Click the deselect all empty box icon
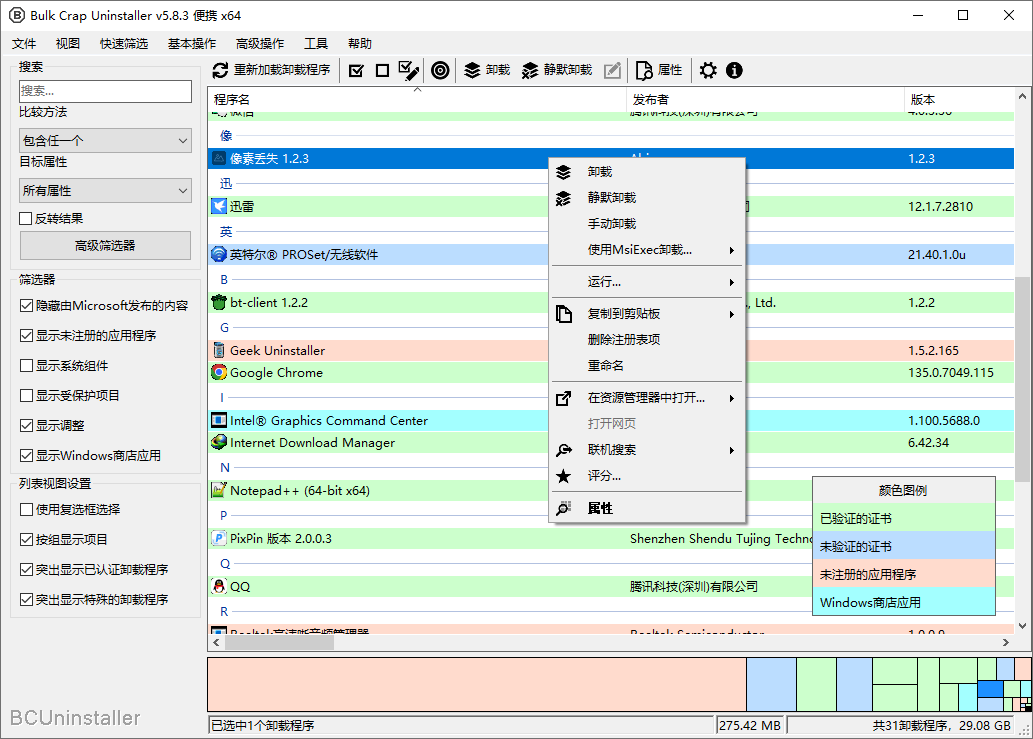 point(382,70)
